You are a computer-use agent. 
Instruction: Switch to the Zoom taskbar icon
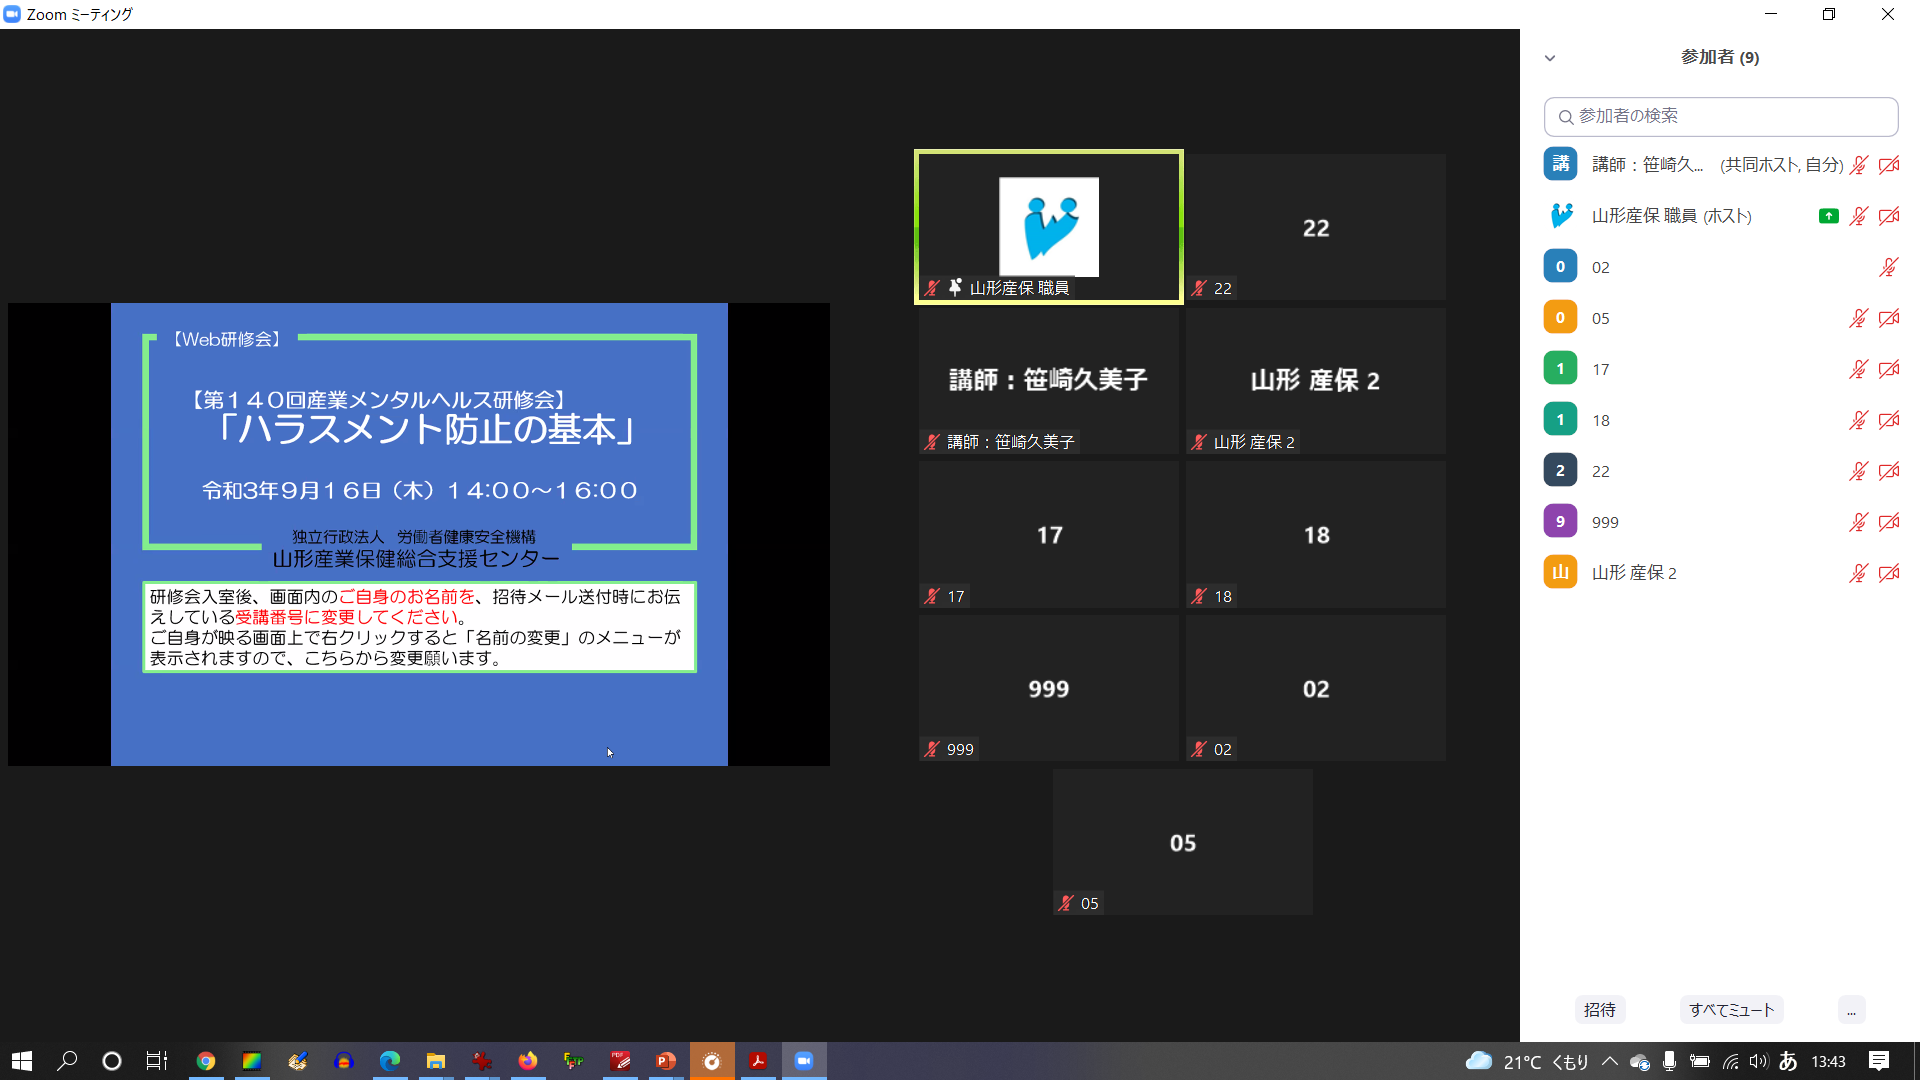(x=804, y=1061)
